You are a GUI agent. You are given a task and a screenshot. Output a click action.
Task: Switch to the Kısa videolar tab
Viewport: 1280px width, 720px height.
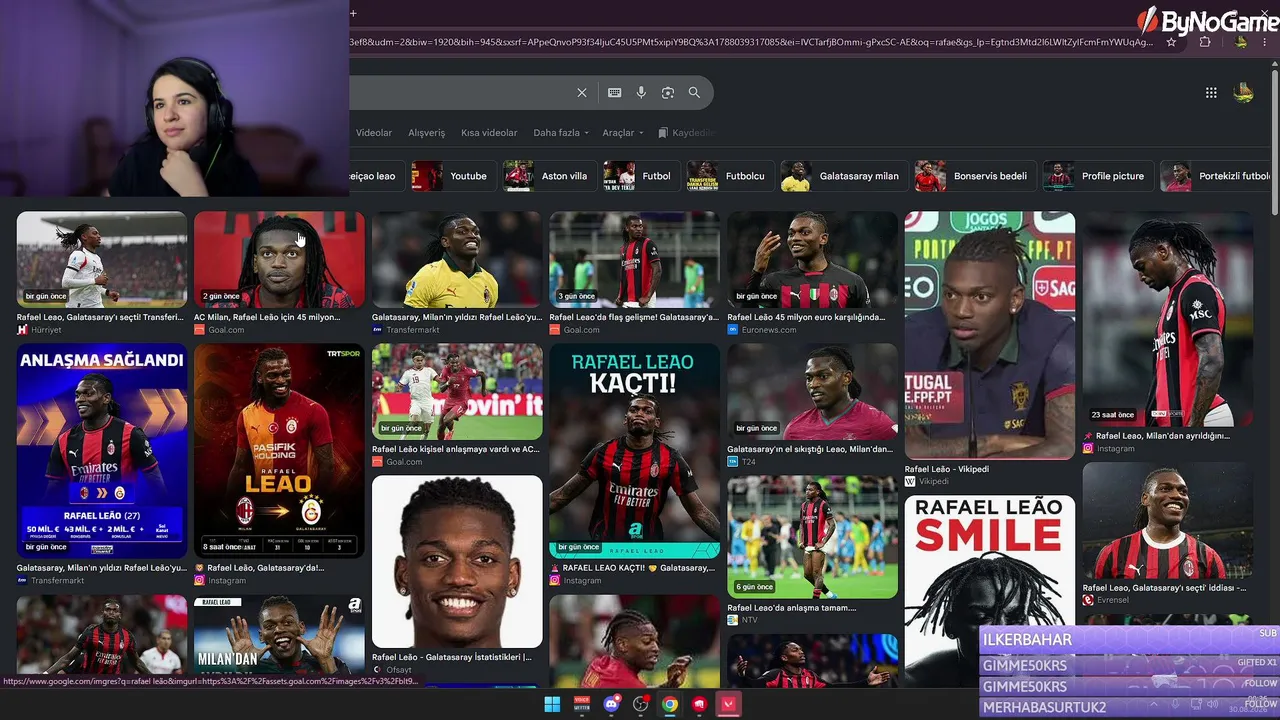[x=489, y=133]
